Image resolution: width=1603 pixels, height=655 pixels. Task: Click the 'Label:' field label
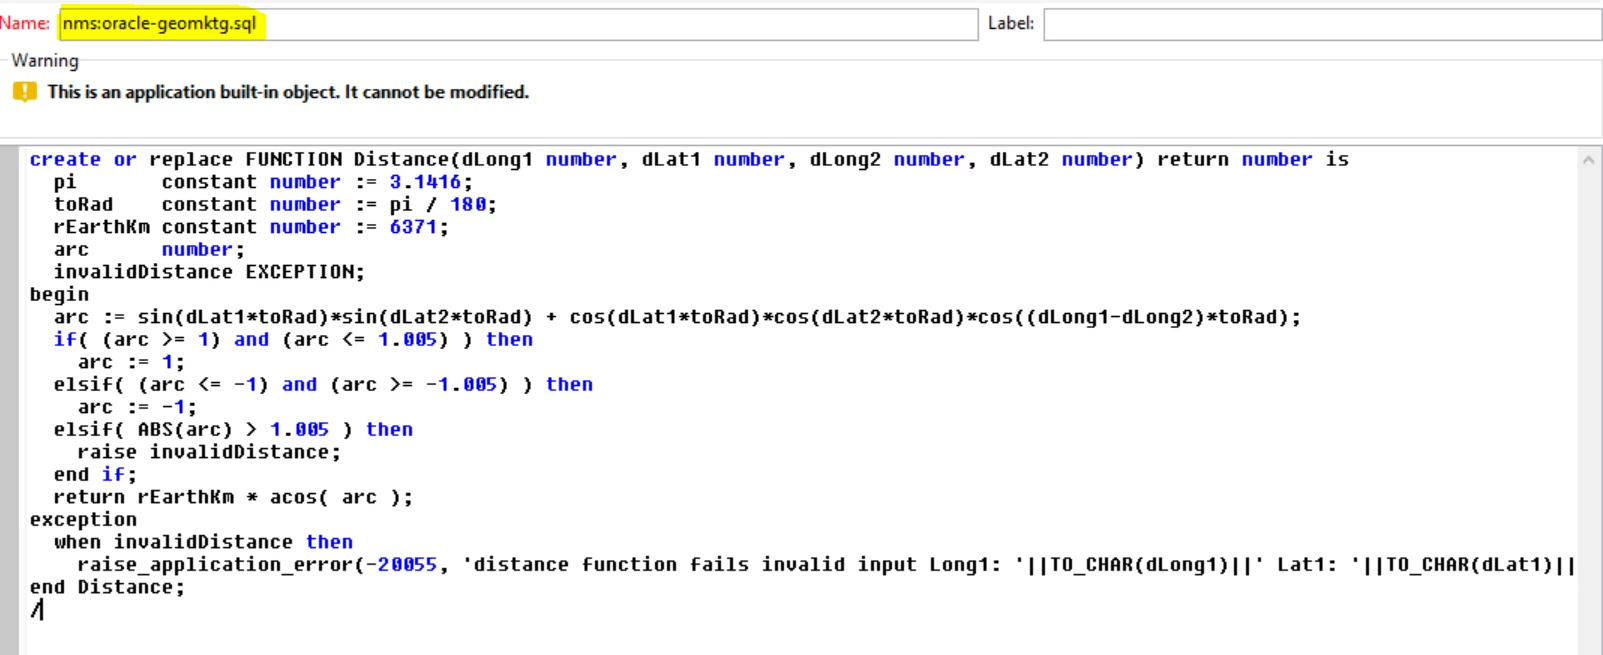tap(1011, 23)
